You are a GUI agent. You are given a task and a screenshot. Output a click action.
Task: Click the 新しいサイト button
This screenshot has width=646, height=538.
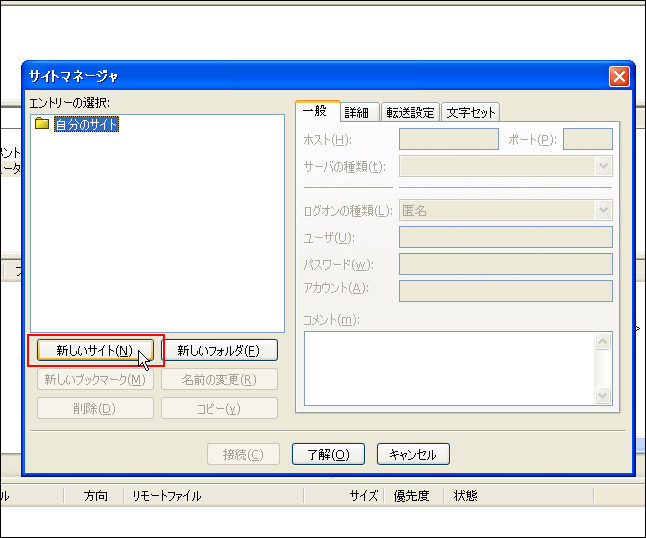[95, 350]
